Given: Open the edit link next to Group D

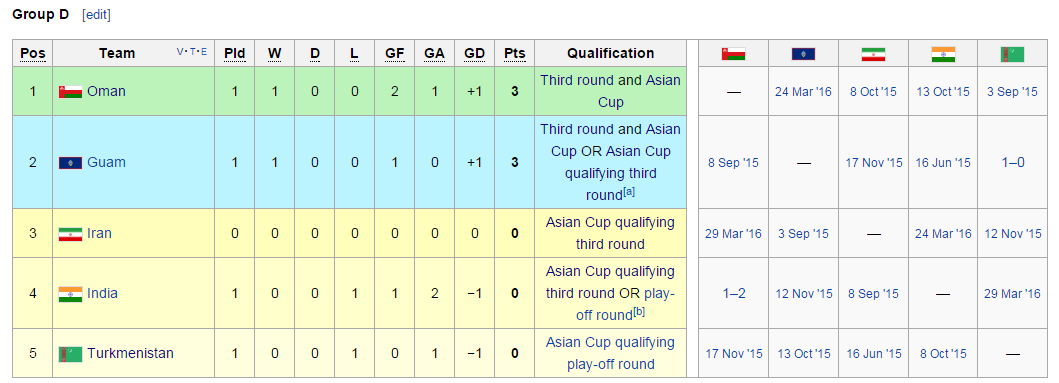Looking at the screenshot, I should pos(96,14).
